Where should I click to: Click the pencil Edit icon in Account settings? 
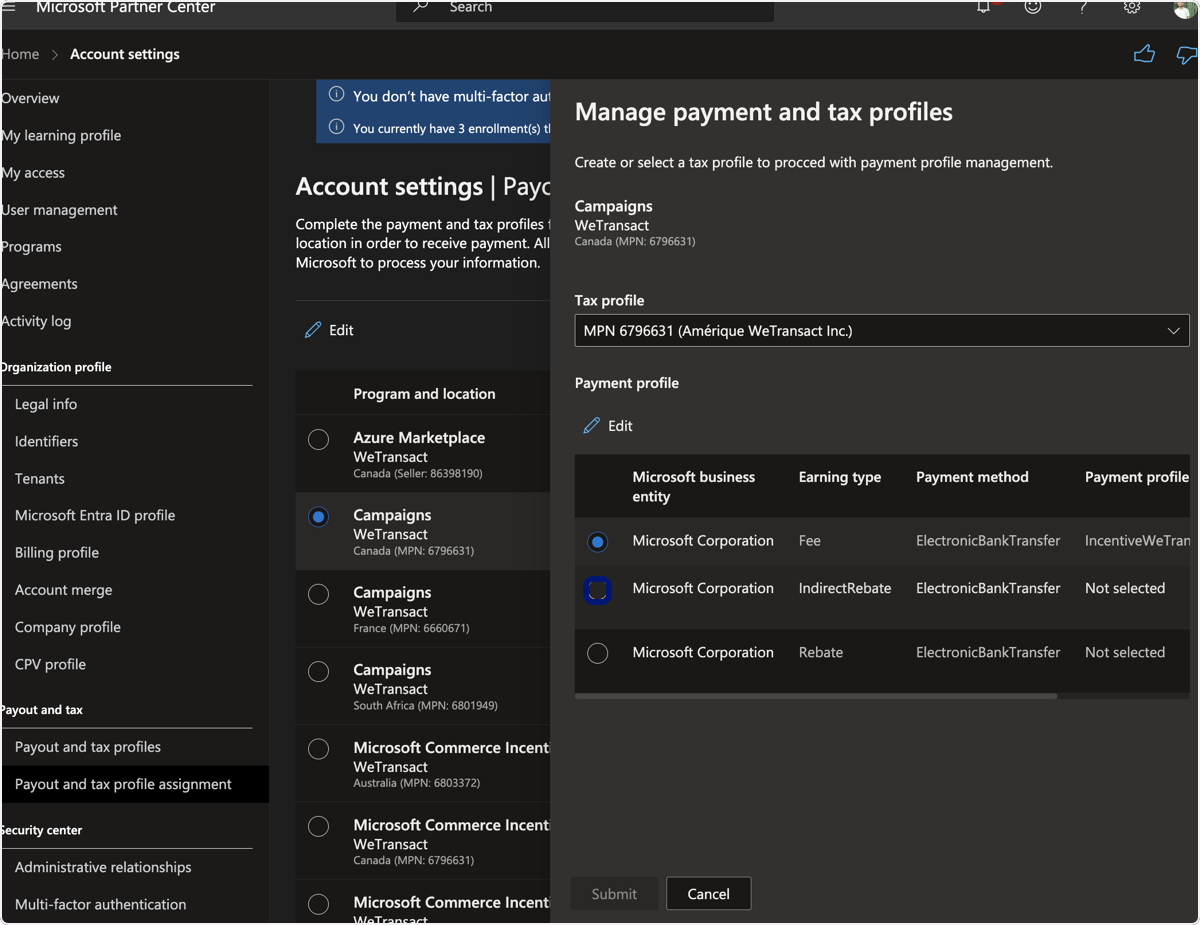click(x=313, y=330)
